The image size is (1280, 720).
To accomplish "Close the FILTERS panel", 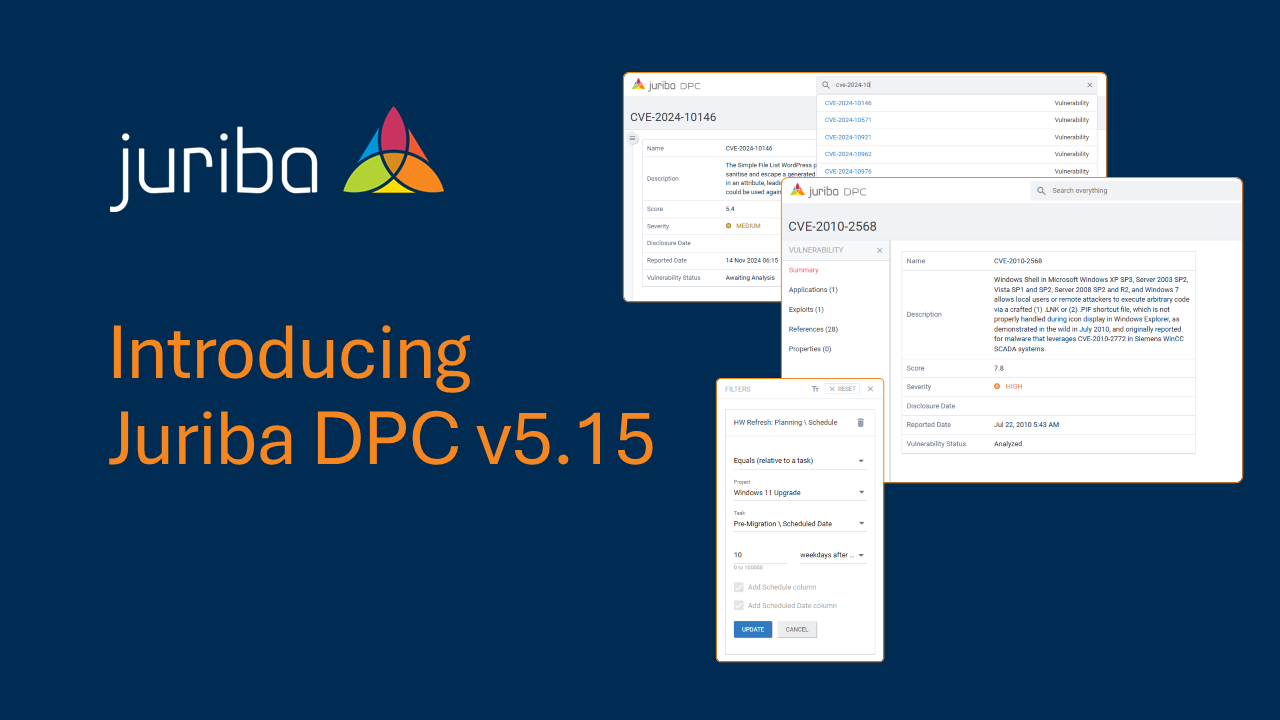I will point(870,389).
